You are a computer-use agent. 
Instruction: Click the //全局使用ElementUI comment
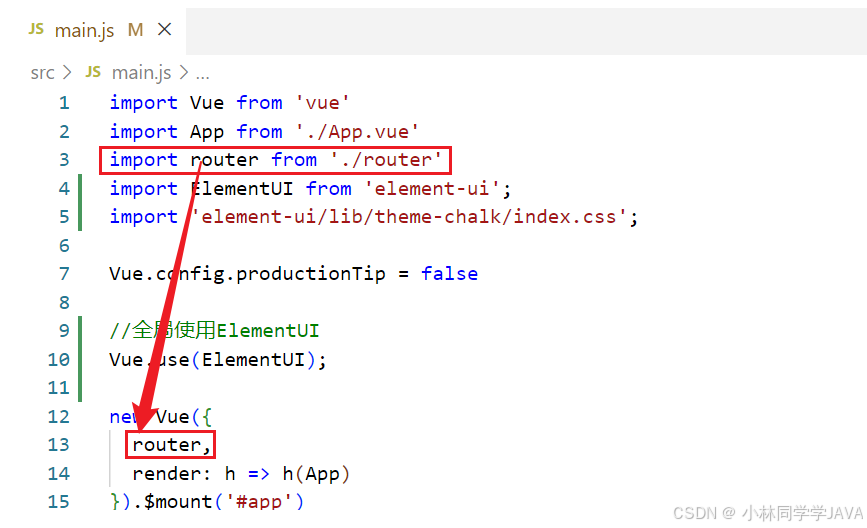tap(214, 331)
